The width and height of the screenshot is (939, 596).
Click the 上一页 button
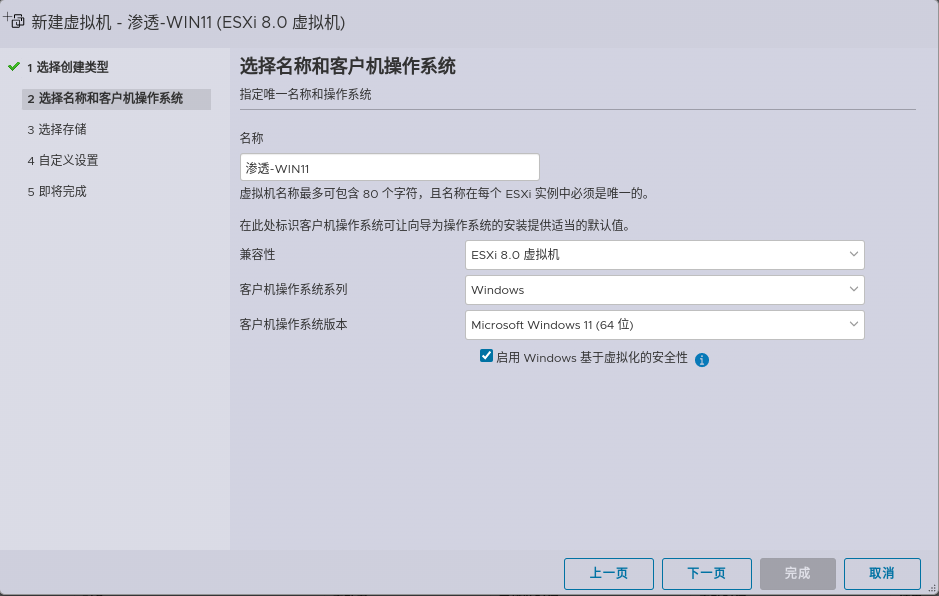coord(608,574)
